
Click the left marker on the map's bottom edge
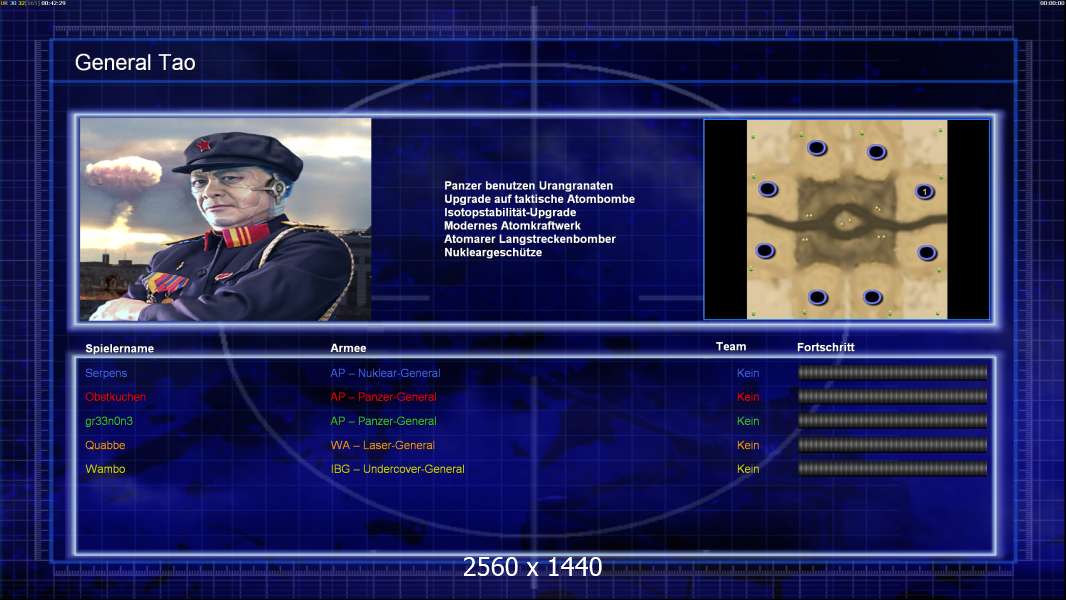tap(818, 297)
